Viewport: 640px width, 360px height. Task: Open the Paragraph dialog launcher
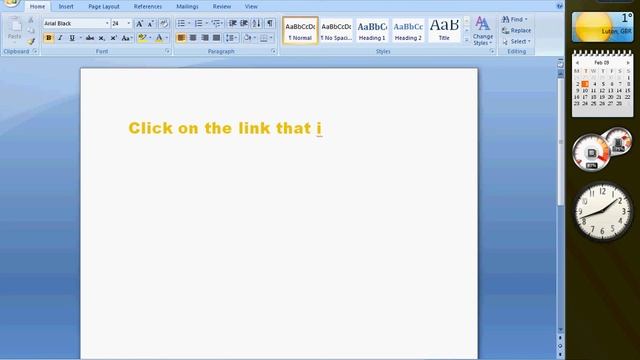(273, 51)
